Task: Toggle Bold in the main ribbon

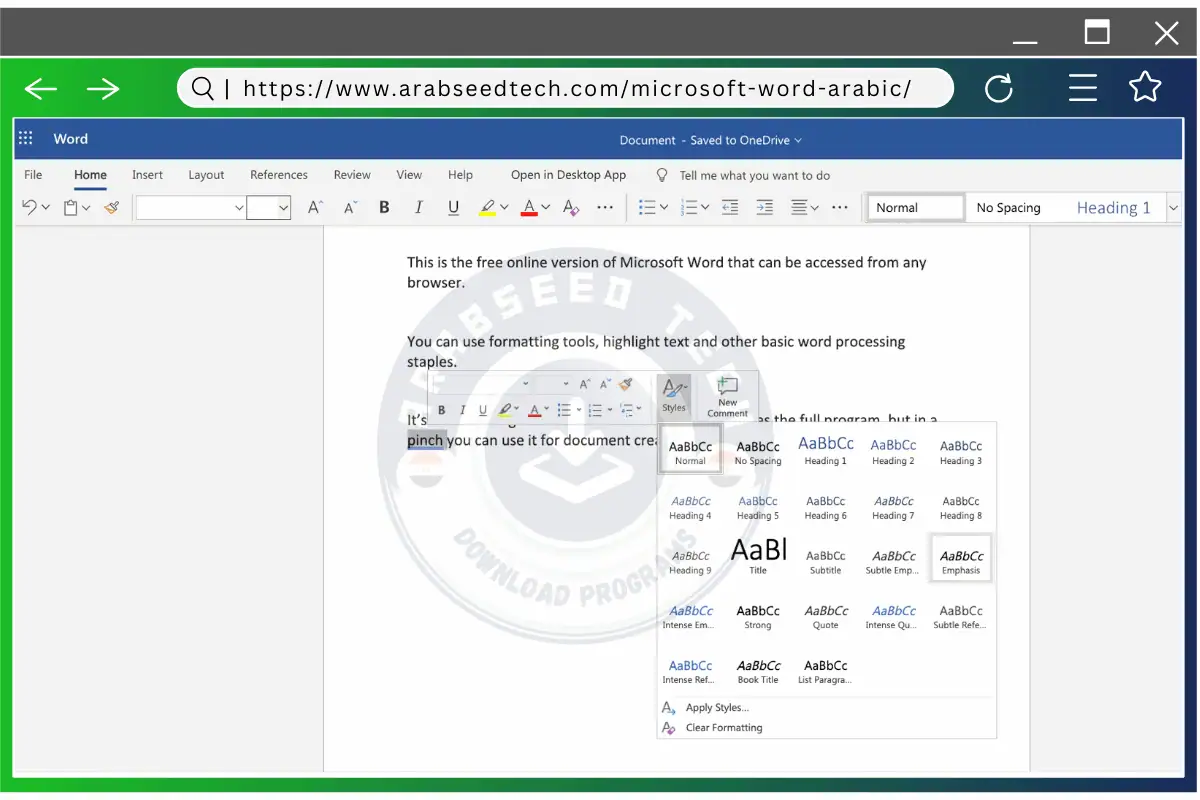Action: pos(384,208)
